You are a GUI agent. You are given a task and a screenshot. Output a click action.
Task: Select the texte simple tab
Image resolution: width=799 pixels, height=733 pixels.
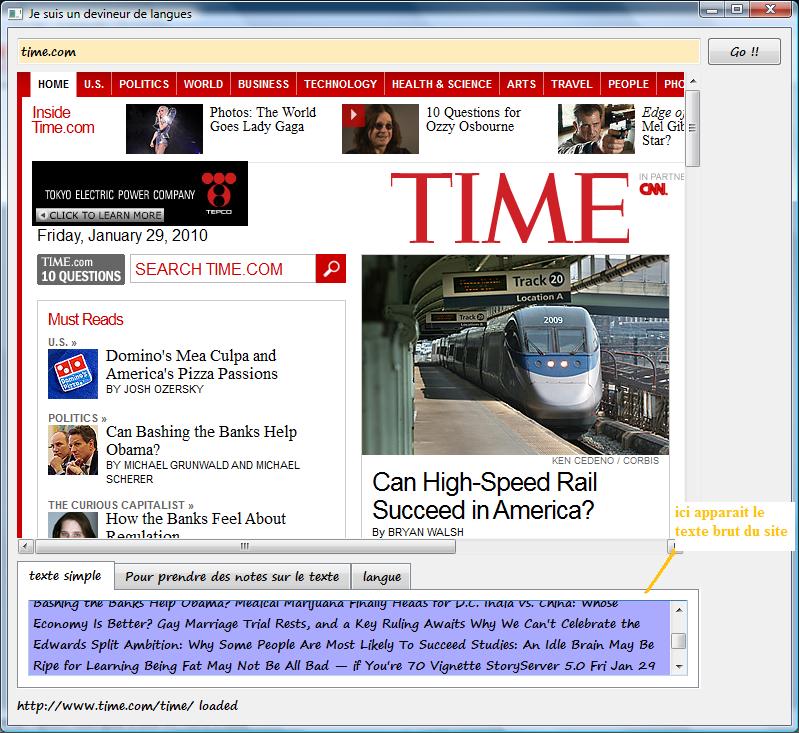pos(65,576)
